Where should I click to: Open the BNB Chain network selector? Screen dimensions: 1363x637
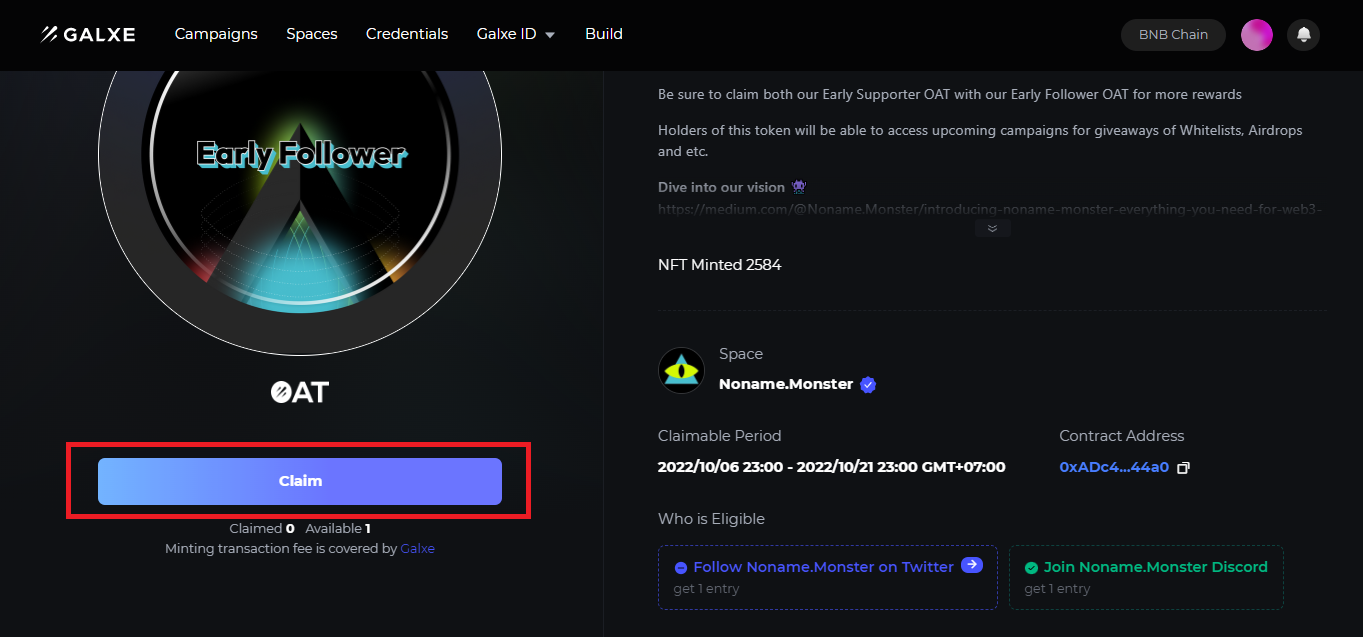coord(1173,35)
